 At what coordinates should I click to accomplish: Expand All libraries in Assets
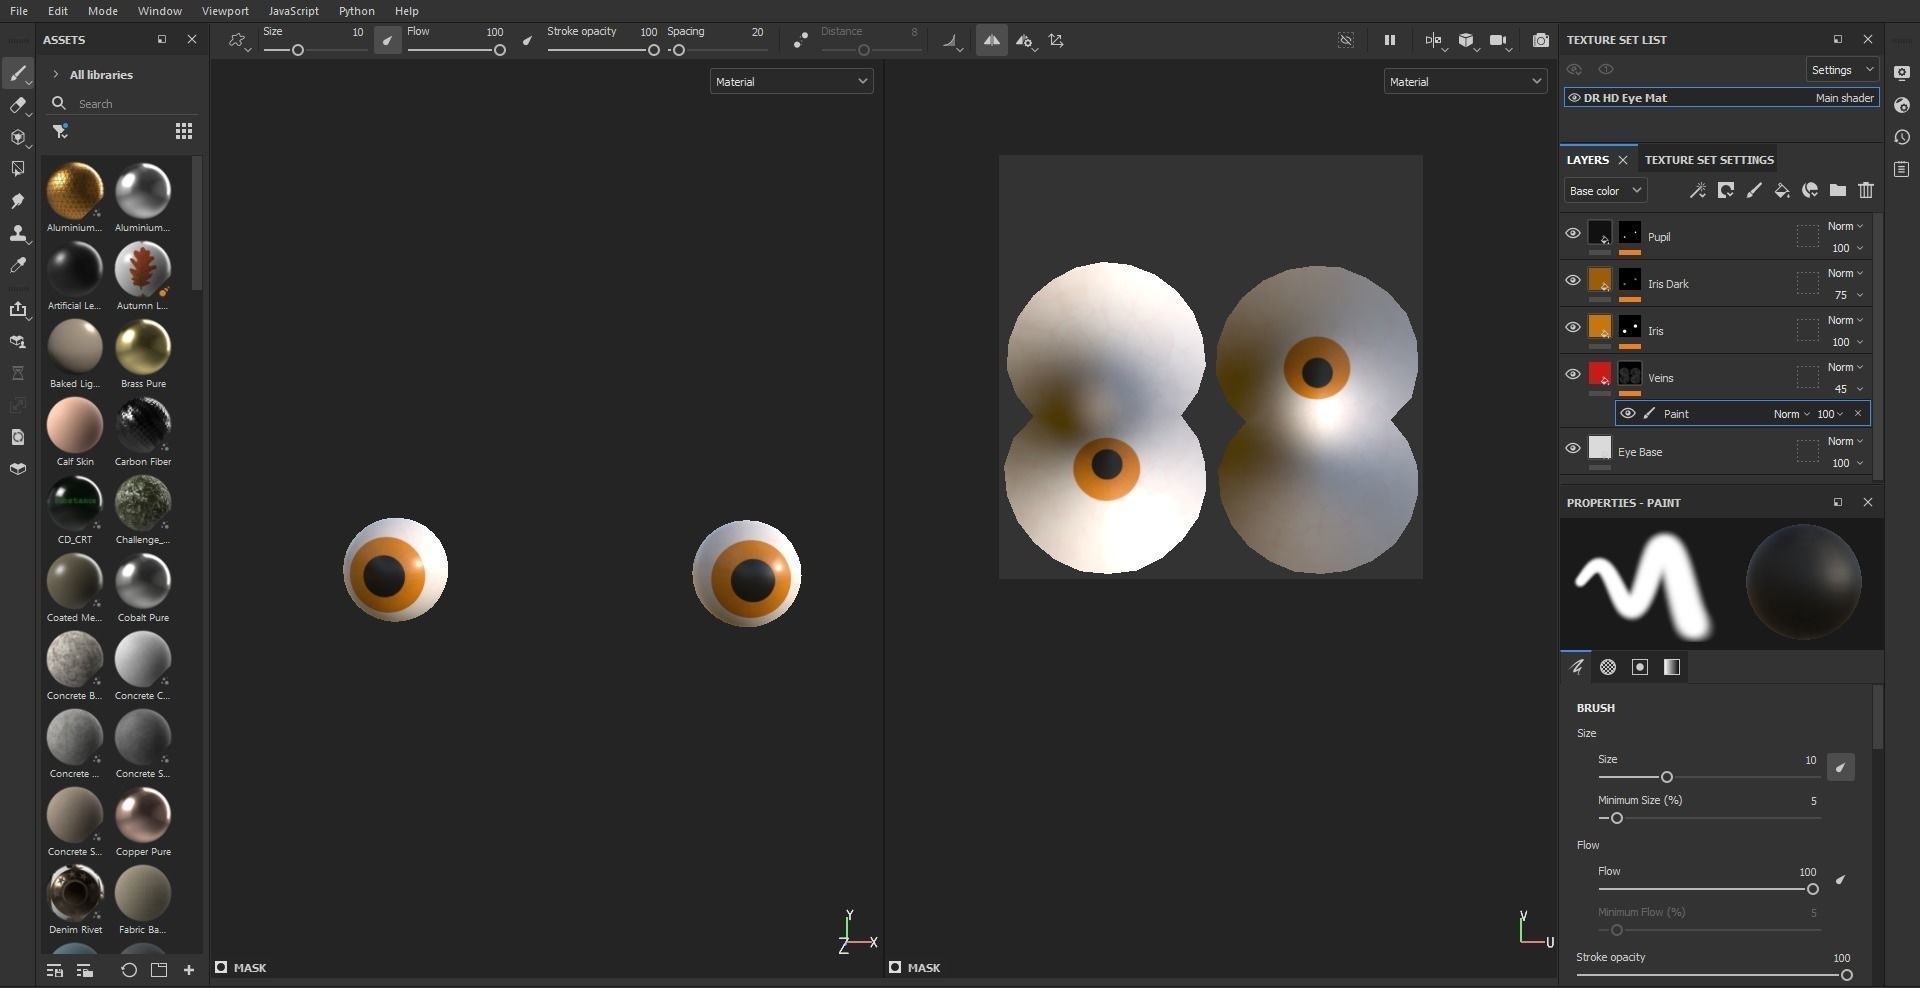[x=56, y=75]
